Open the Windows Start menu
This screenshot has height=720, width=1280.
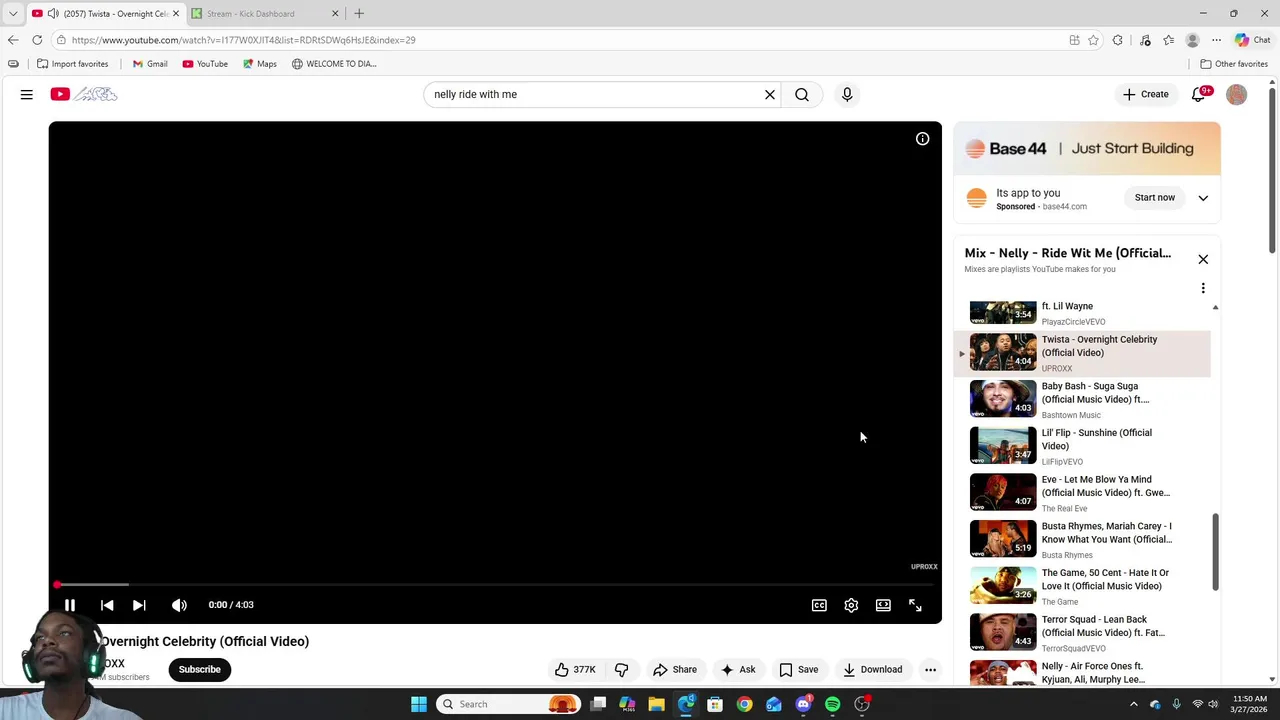tap(419, 704)
